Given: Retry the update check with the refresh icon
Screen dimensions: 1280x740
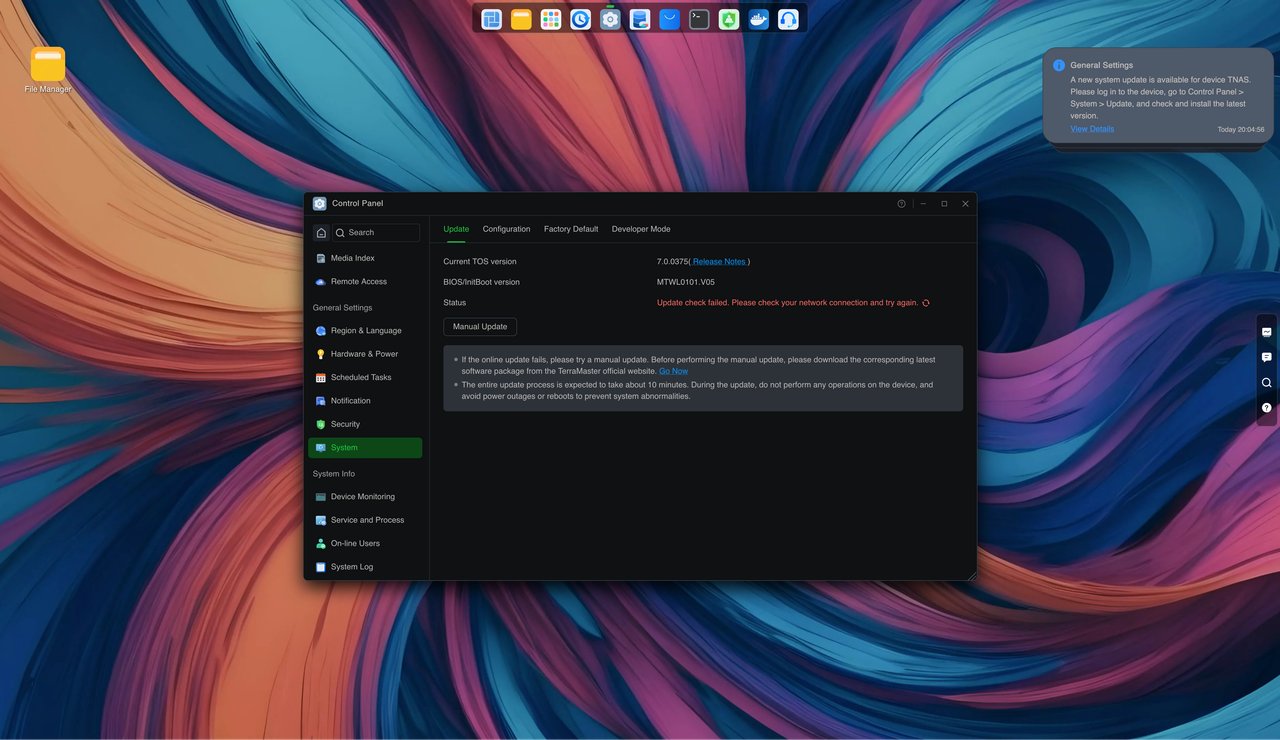Looking at the screenshot, I should point(926,303).
